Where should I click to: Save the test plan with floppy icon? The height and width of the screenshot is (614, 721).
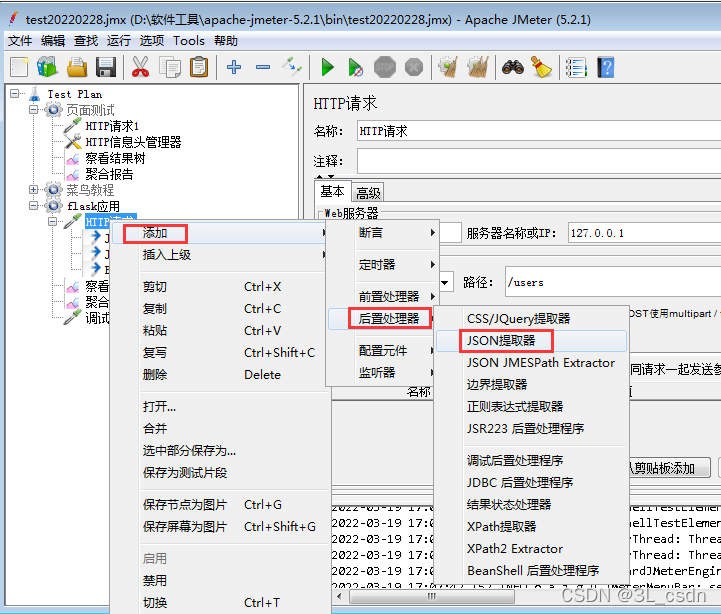coord(106,67)
